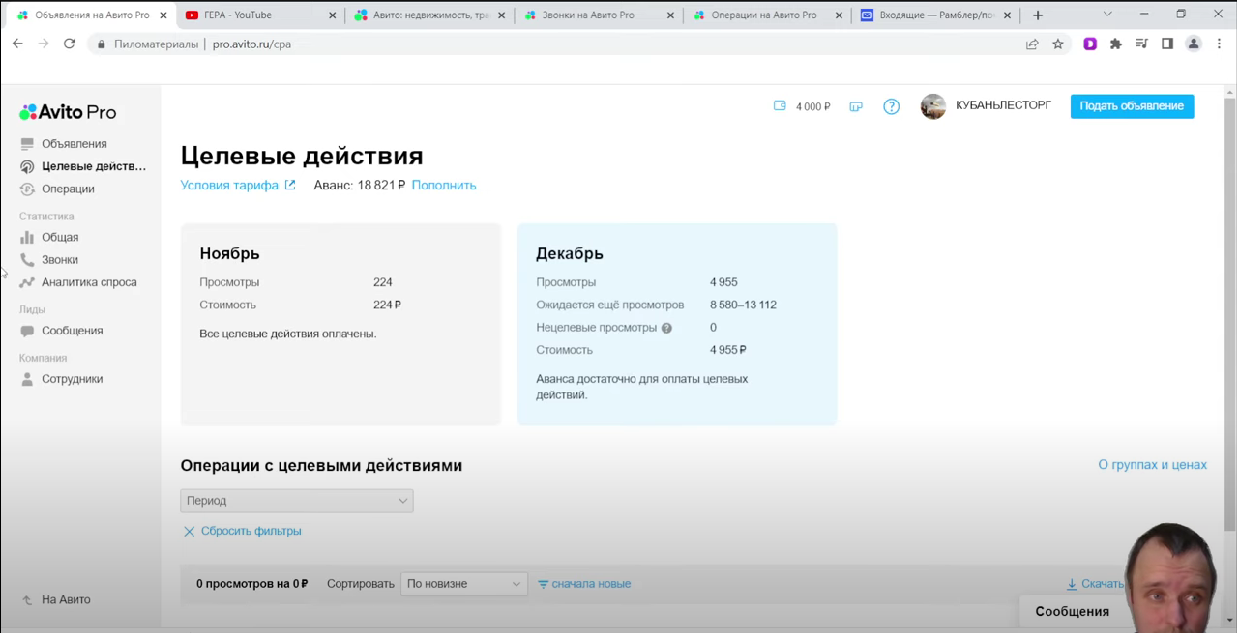Viewport: 1237px width, 633px height.
Task: Toggle sort order сначала новые
Action: tap(585, 584)
